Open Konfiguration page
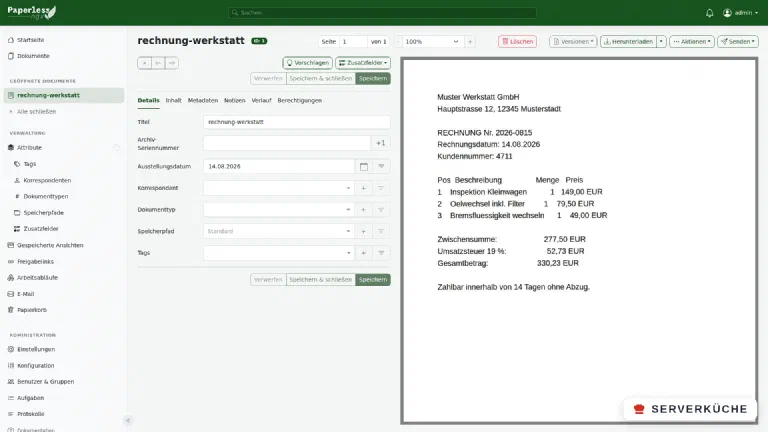This screenshot has height=432, width=768. (35, 365)
